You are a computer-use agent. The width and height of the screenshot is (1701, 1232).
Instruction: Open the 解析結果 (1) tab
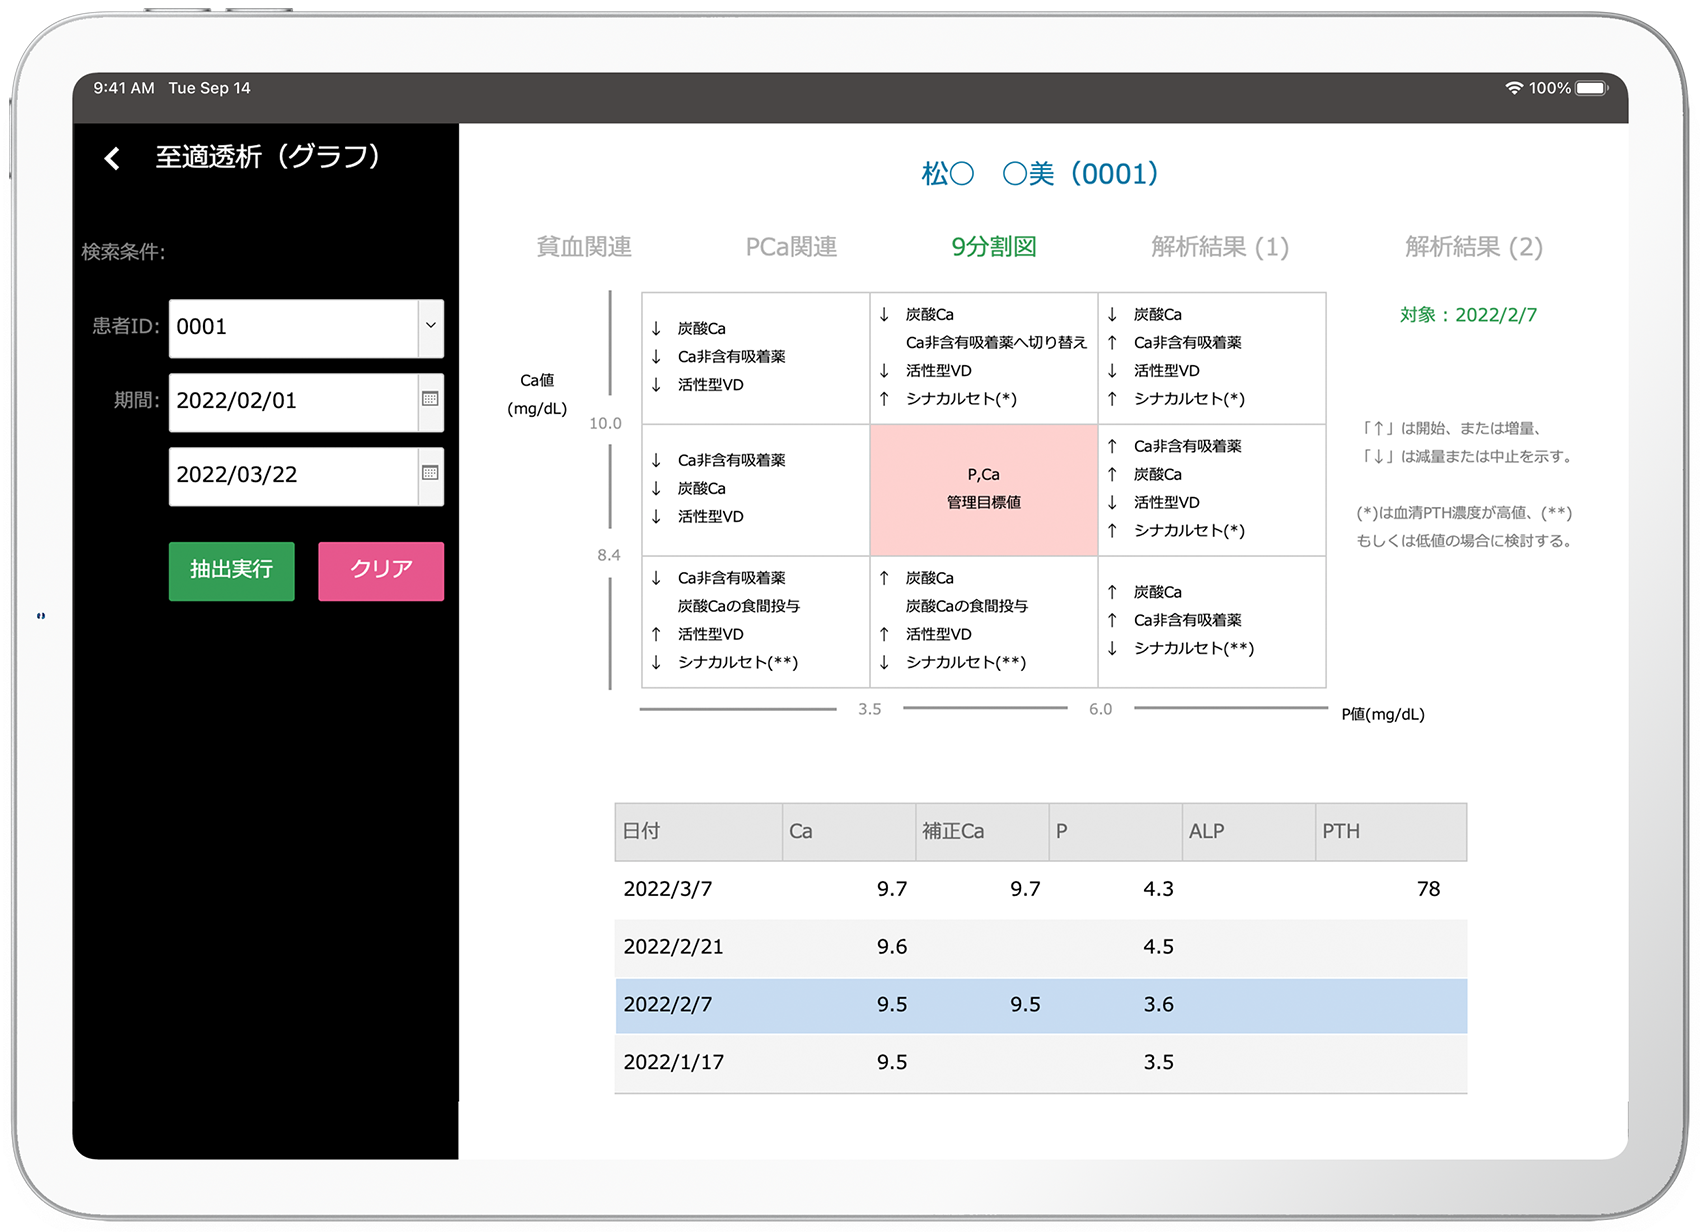click(x=1219, y=247)
